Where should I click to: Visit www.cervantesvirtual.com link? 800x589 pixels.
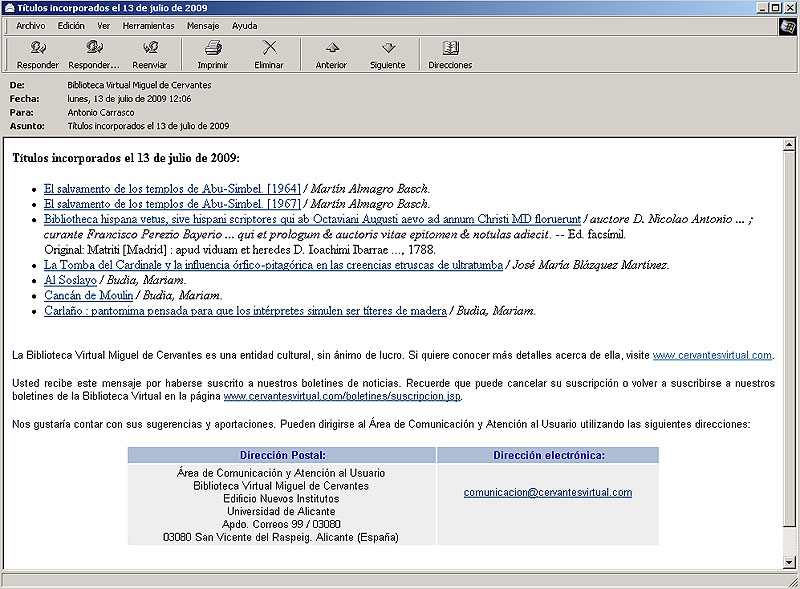pos(712,355)
